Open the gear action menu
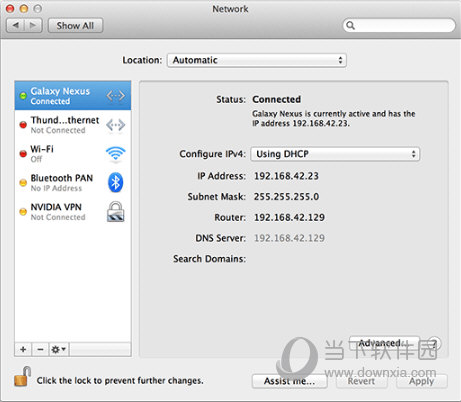The height and width of the screenshot is (402, 461). (59, 349)
